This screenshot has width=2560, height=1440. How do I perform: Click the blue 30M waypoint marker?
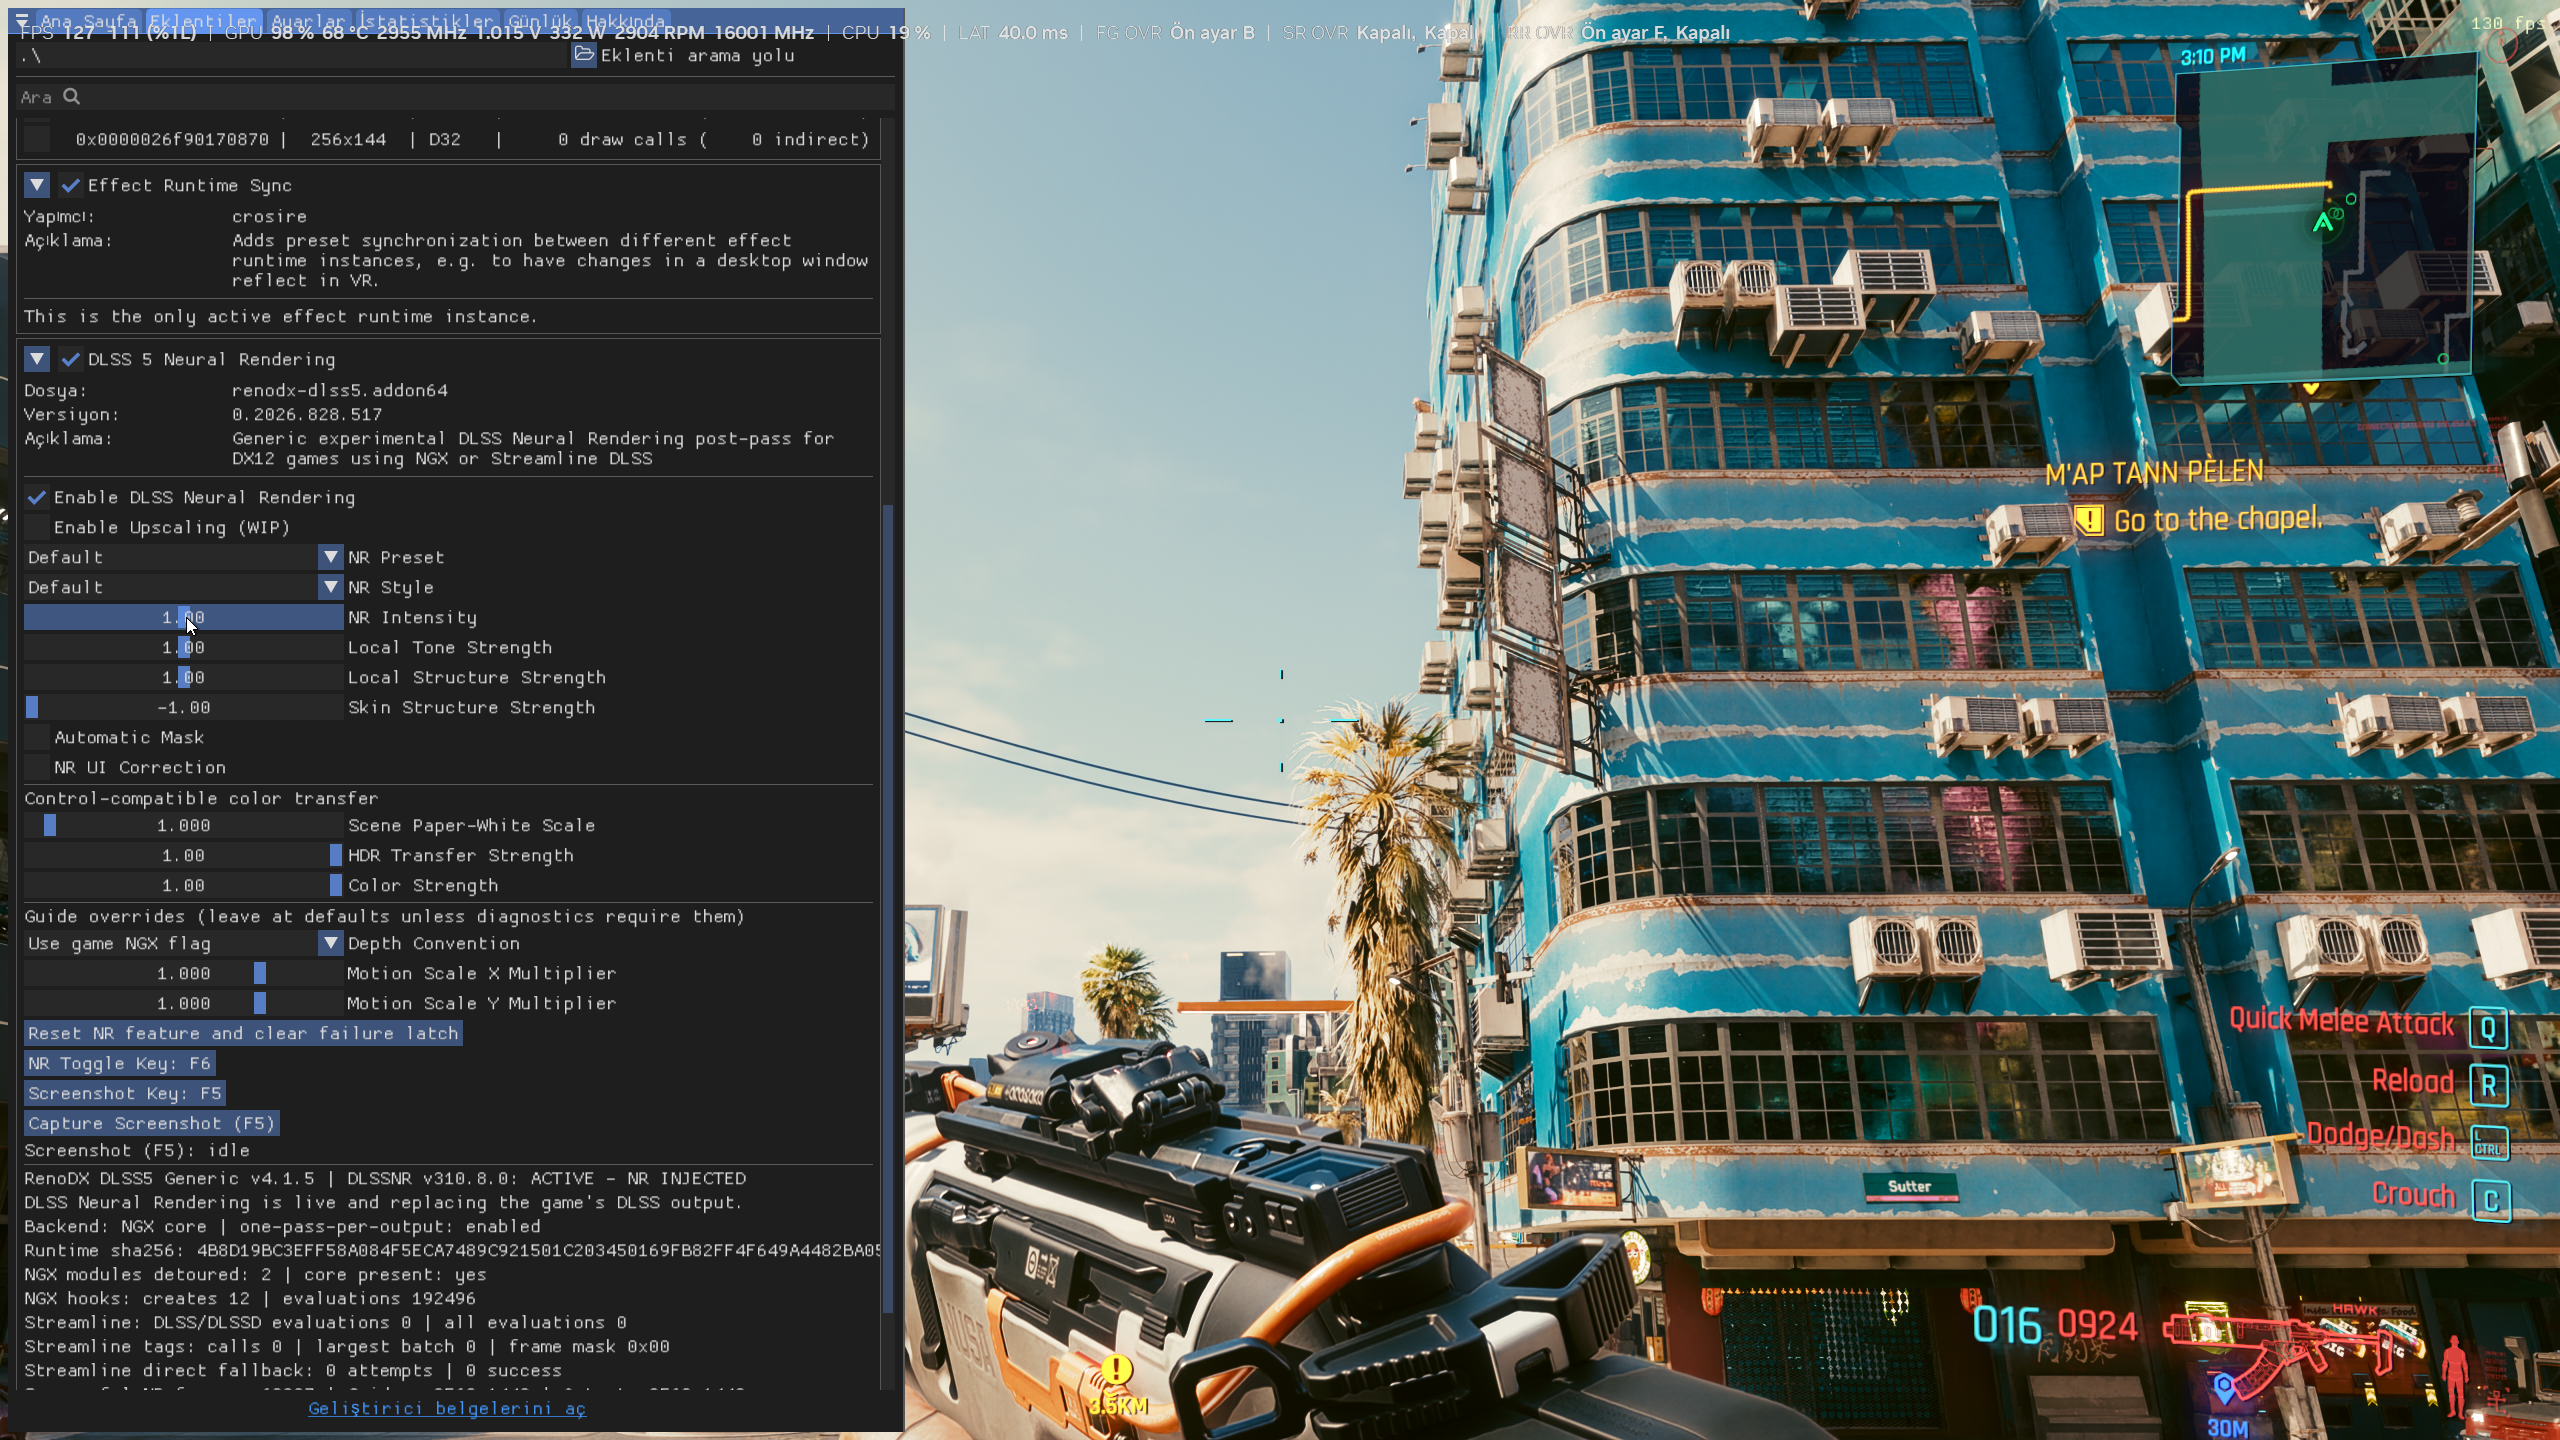pyautogui.click(x=2226, y=1406)
